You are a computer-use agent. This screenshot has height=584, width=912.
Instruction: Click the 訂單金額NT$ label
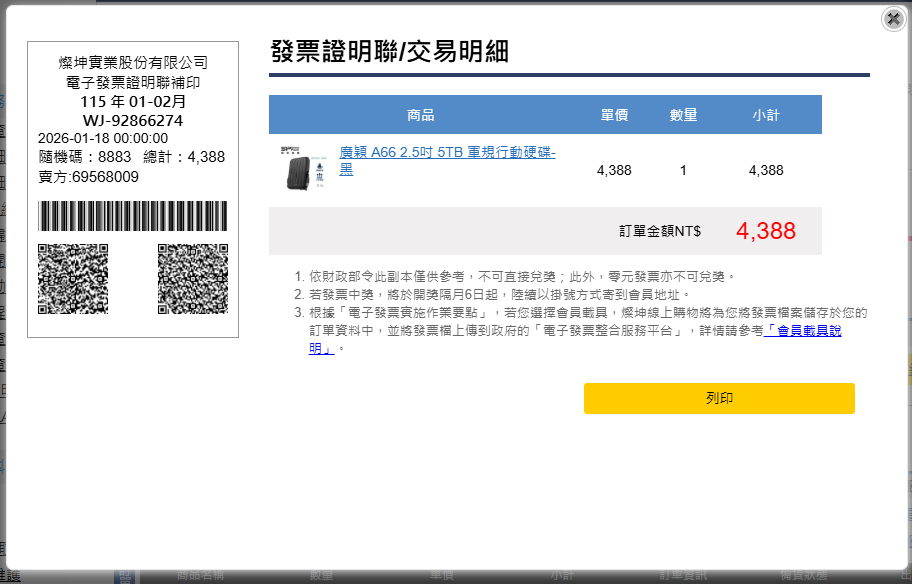pyautogui.click(x=659, y=231)
